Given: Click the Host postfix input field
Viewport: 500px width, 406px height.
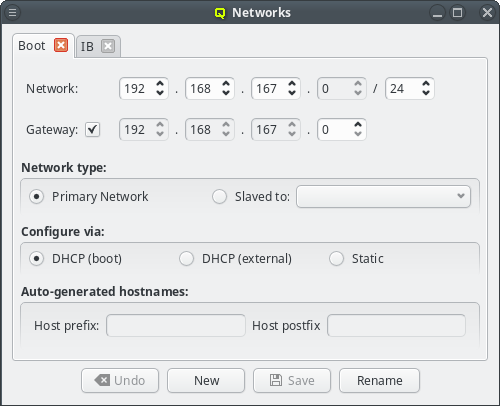Looking at the screenshot, I should tap(396, 326).
